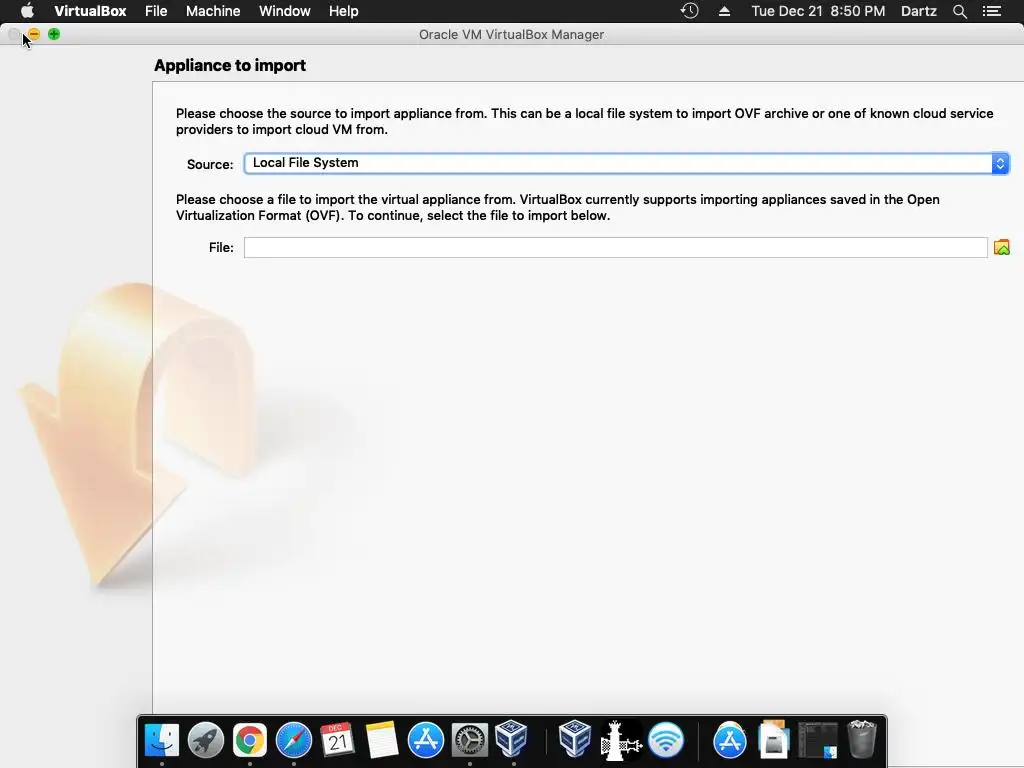Open the VirtualBox application menu
Viewport: 1024px width, 768px height.
[90, 11]
